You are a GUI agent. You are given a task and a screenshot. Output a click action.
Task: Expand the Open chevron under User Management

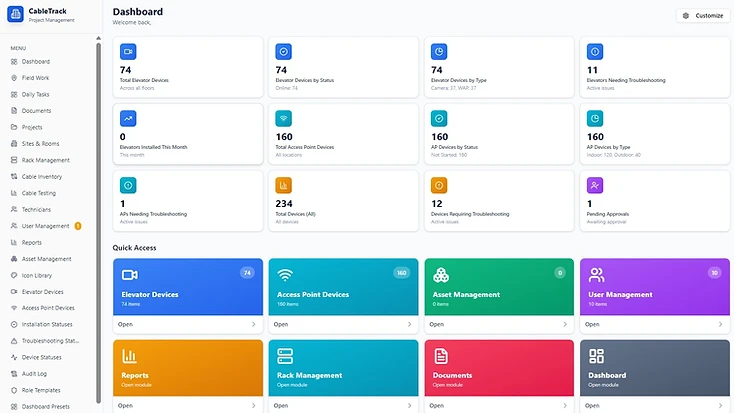[x=720, y=324]
